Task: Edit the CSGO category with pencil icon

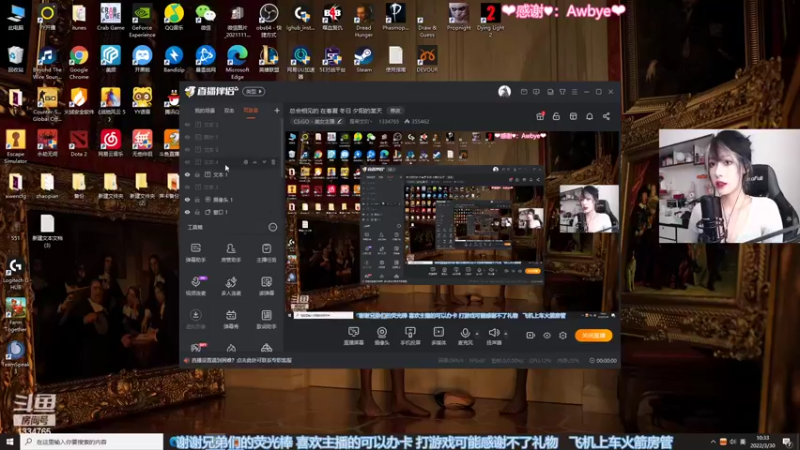Action: (x=339, y=121)
